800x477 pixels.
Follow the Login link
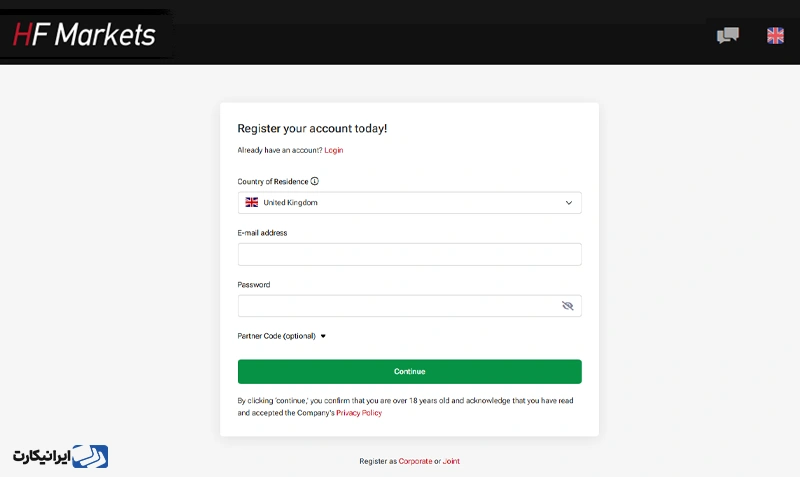pyautogui.click(x=334, y=150)
